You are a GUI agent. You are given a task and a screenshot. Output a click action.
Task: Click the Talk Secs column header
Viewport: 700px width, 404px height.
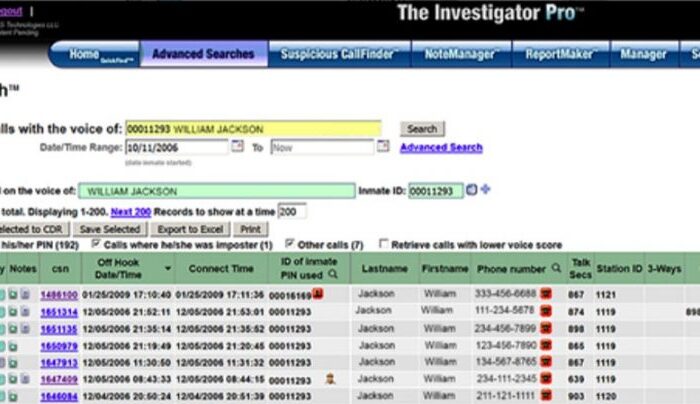tap(580, 269)
